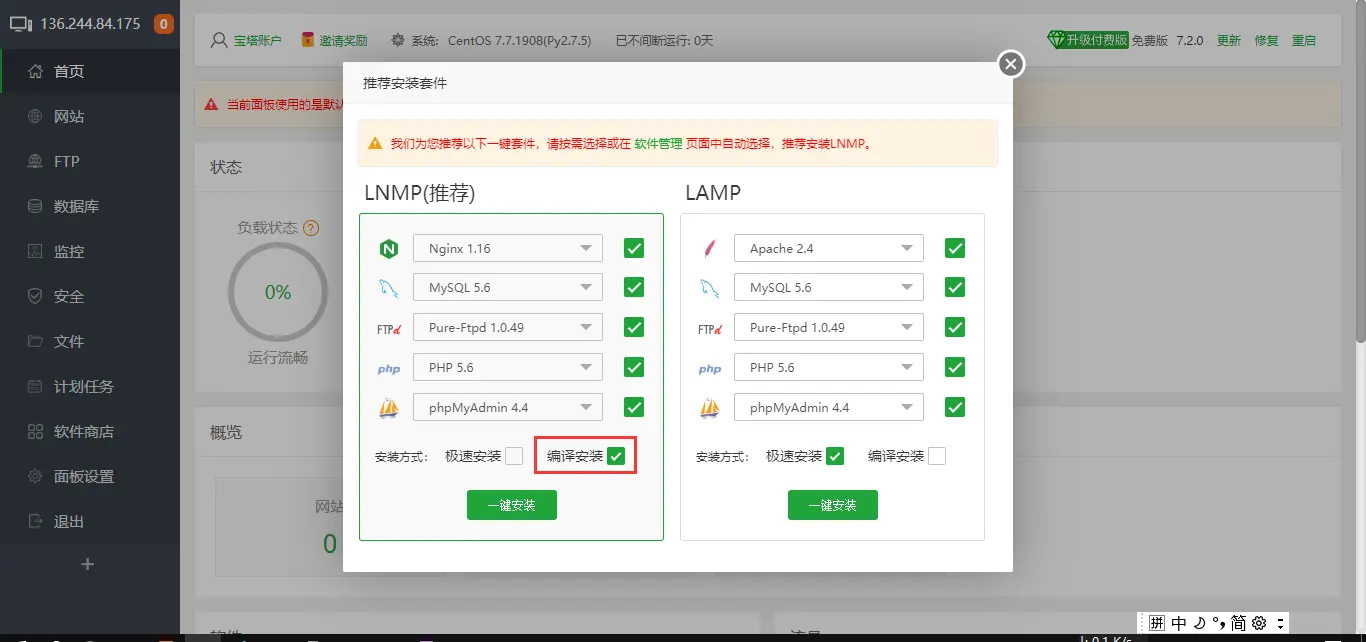Open the LNMP PHP 5.6 version dropdown
Image resolution: width=1366 pixels, height=642 pixels.
click(x=508, y=367)
